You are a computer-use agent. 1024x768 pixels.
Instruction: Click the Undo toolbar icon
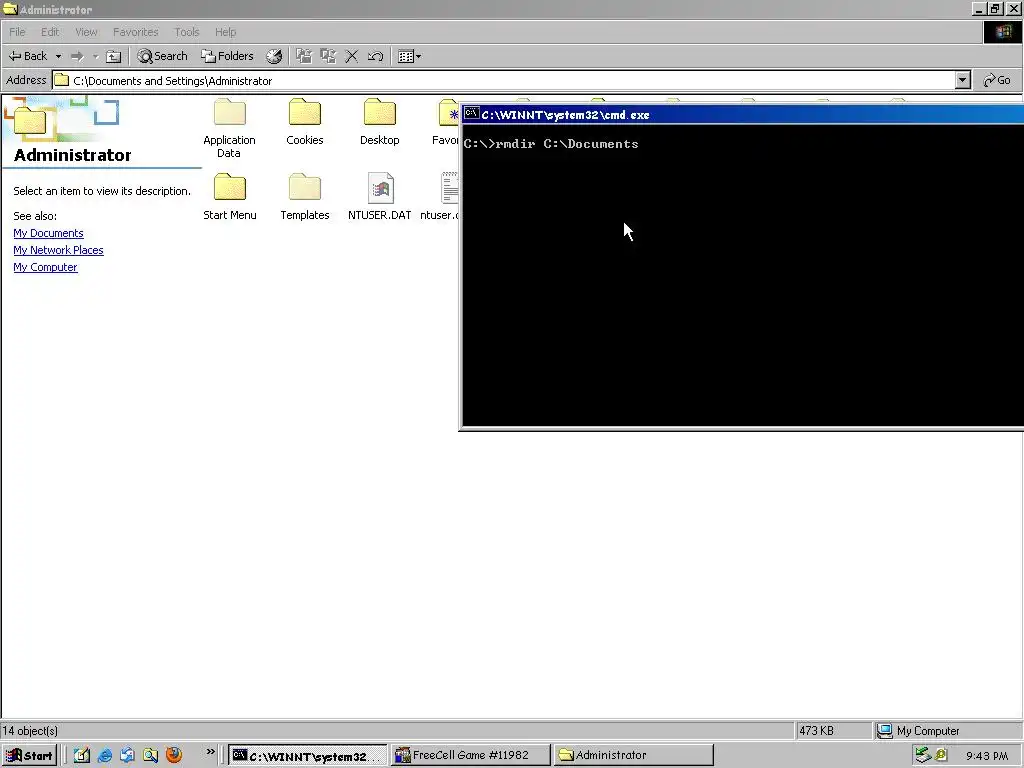(x=376, y=56)
